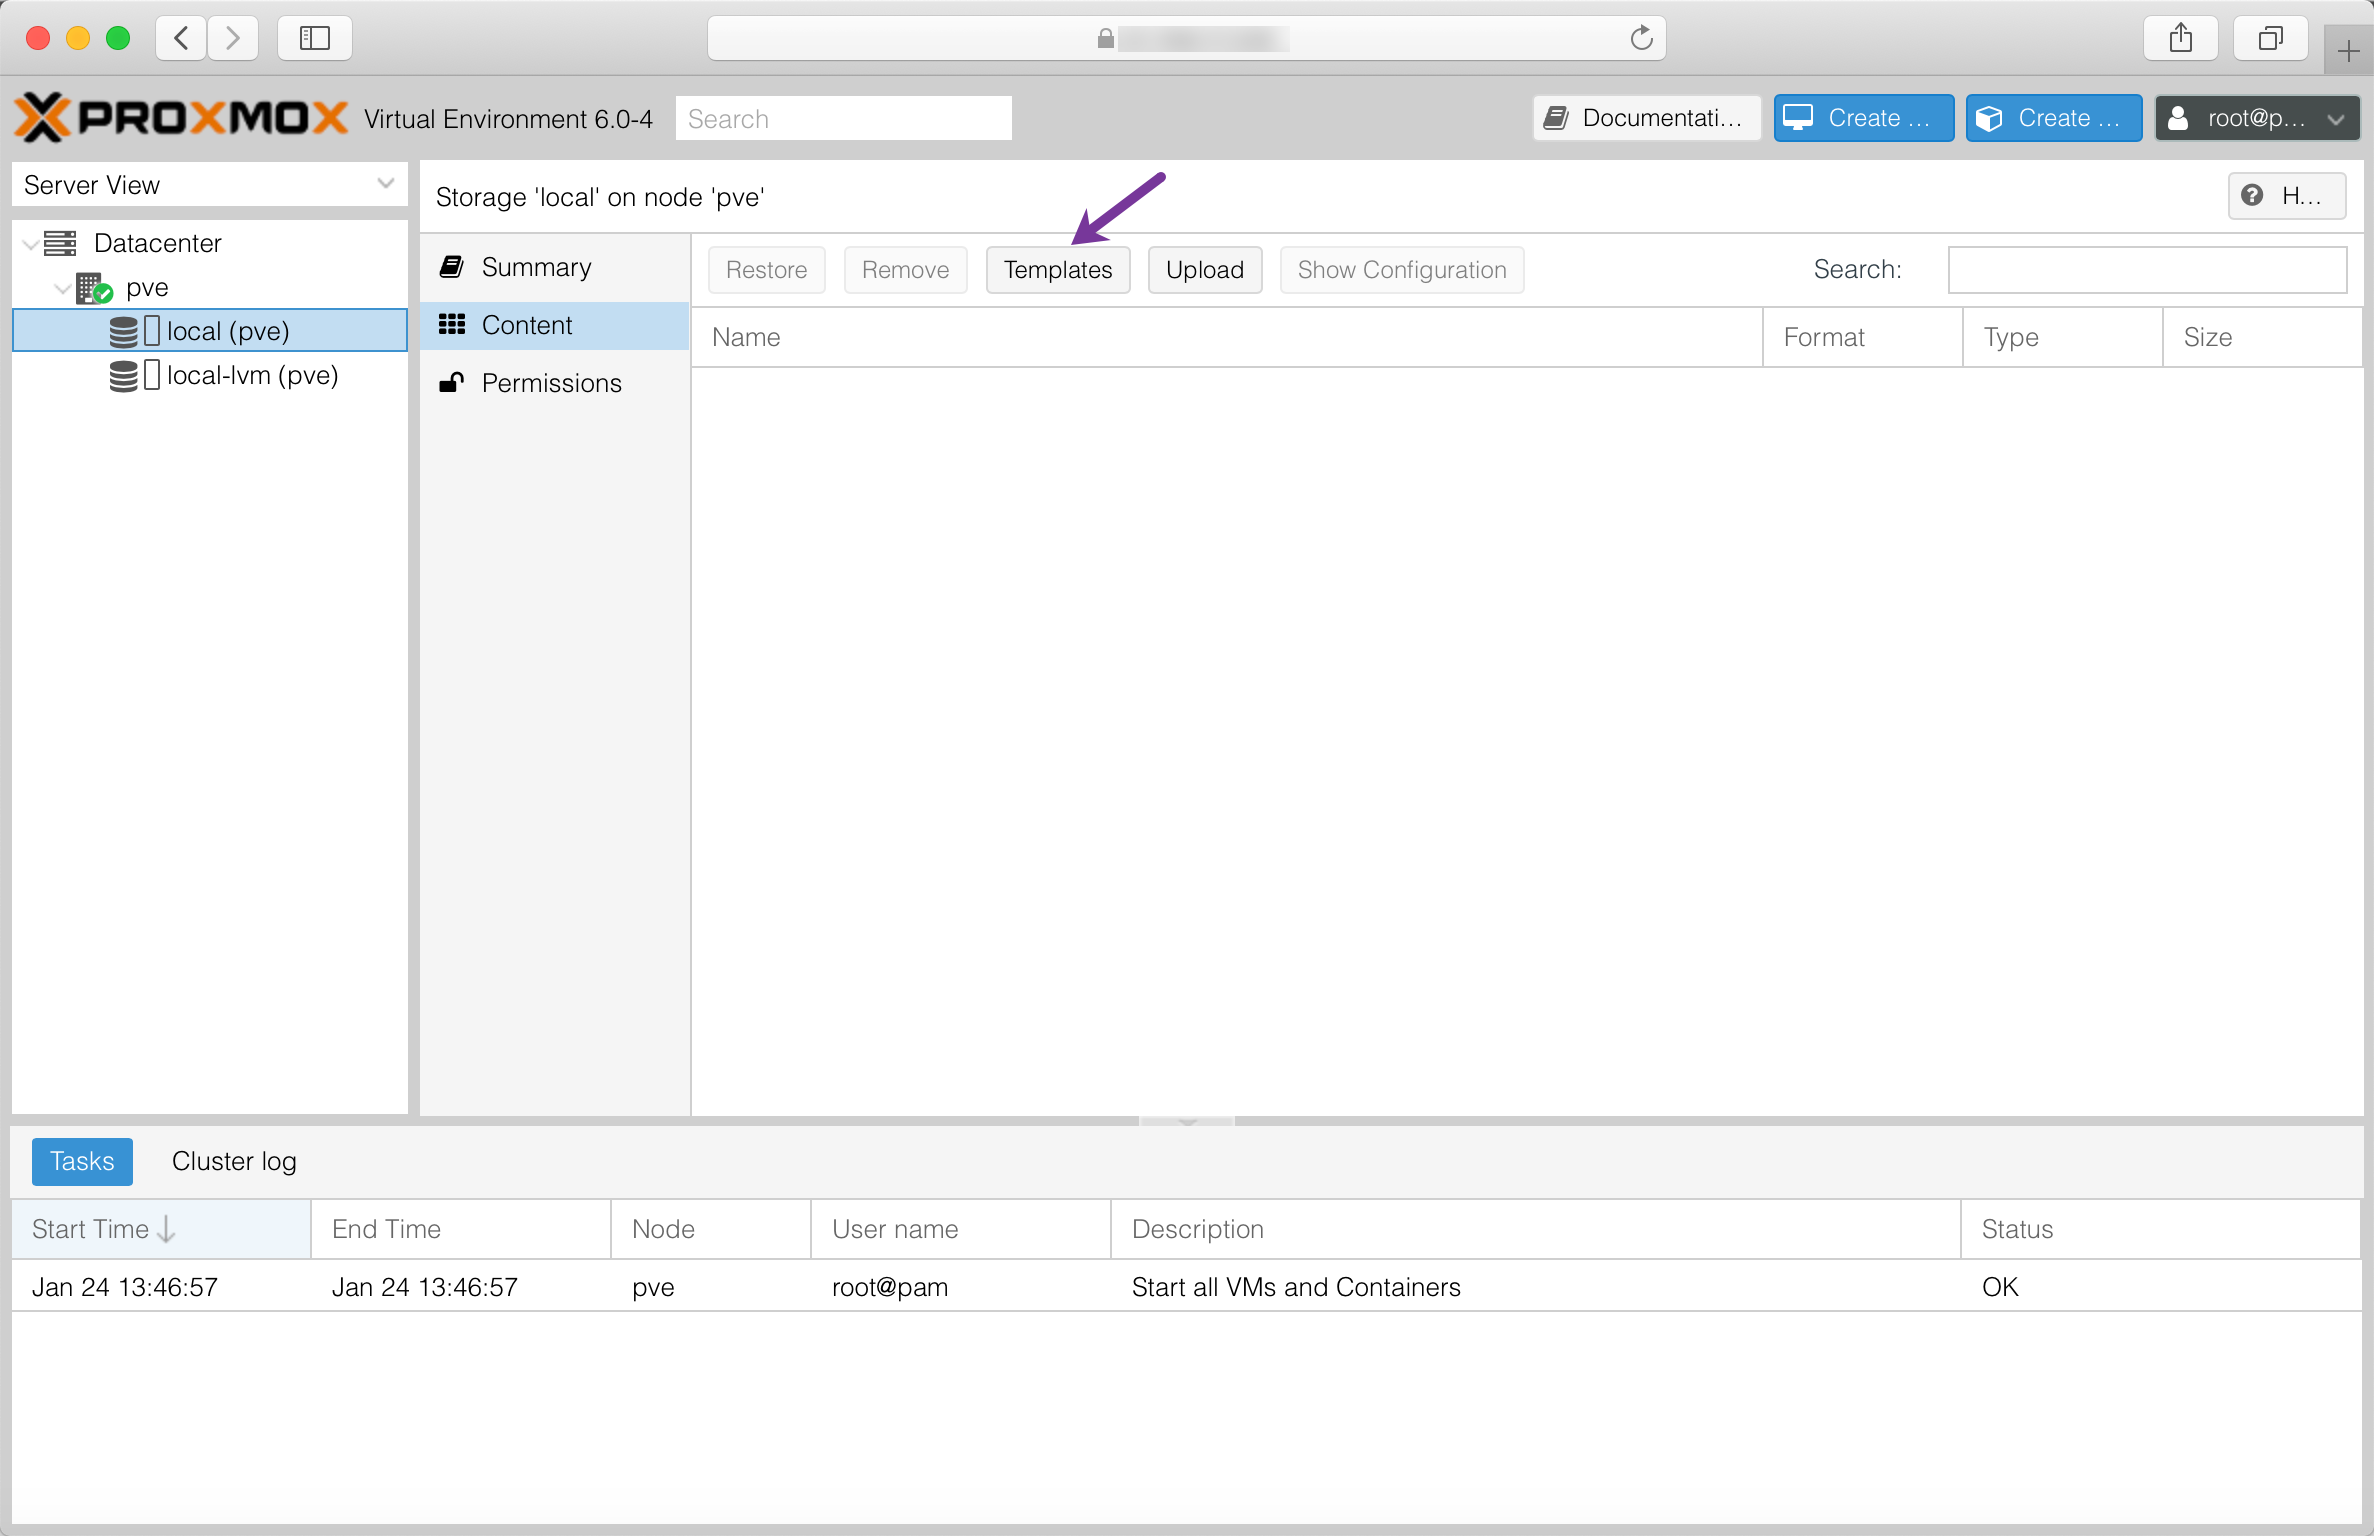The image size is (2374, 1536).
Task: Click the Upload button
Action: click(x=1204, y=270)
